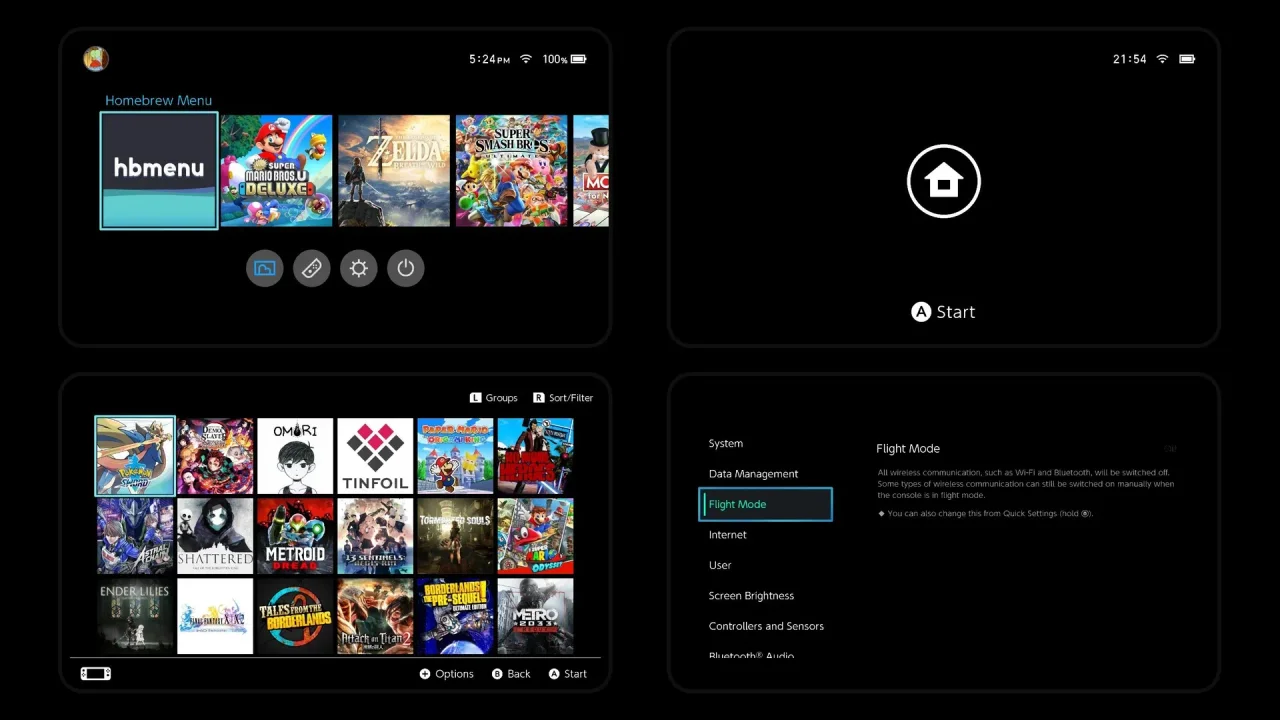Click the 21:54 clock text
This screenshot has width=1280, height=720.
point(1130,59)
